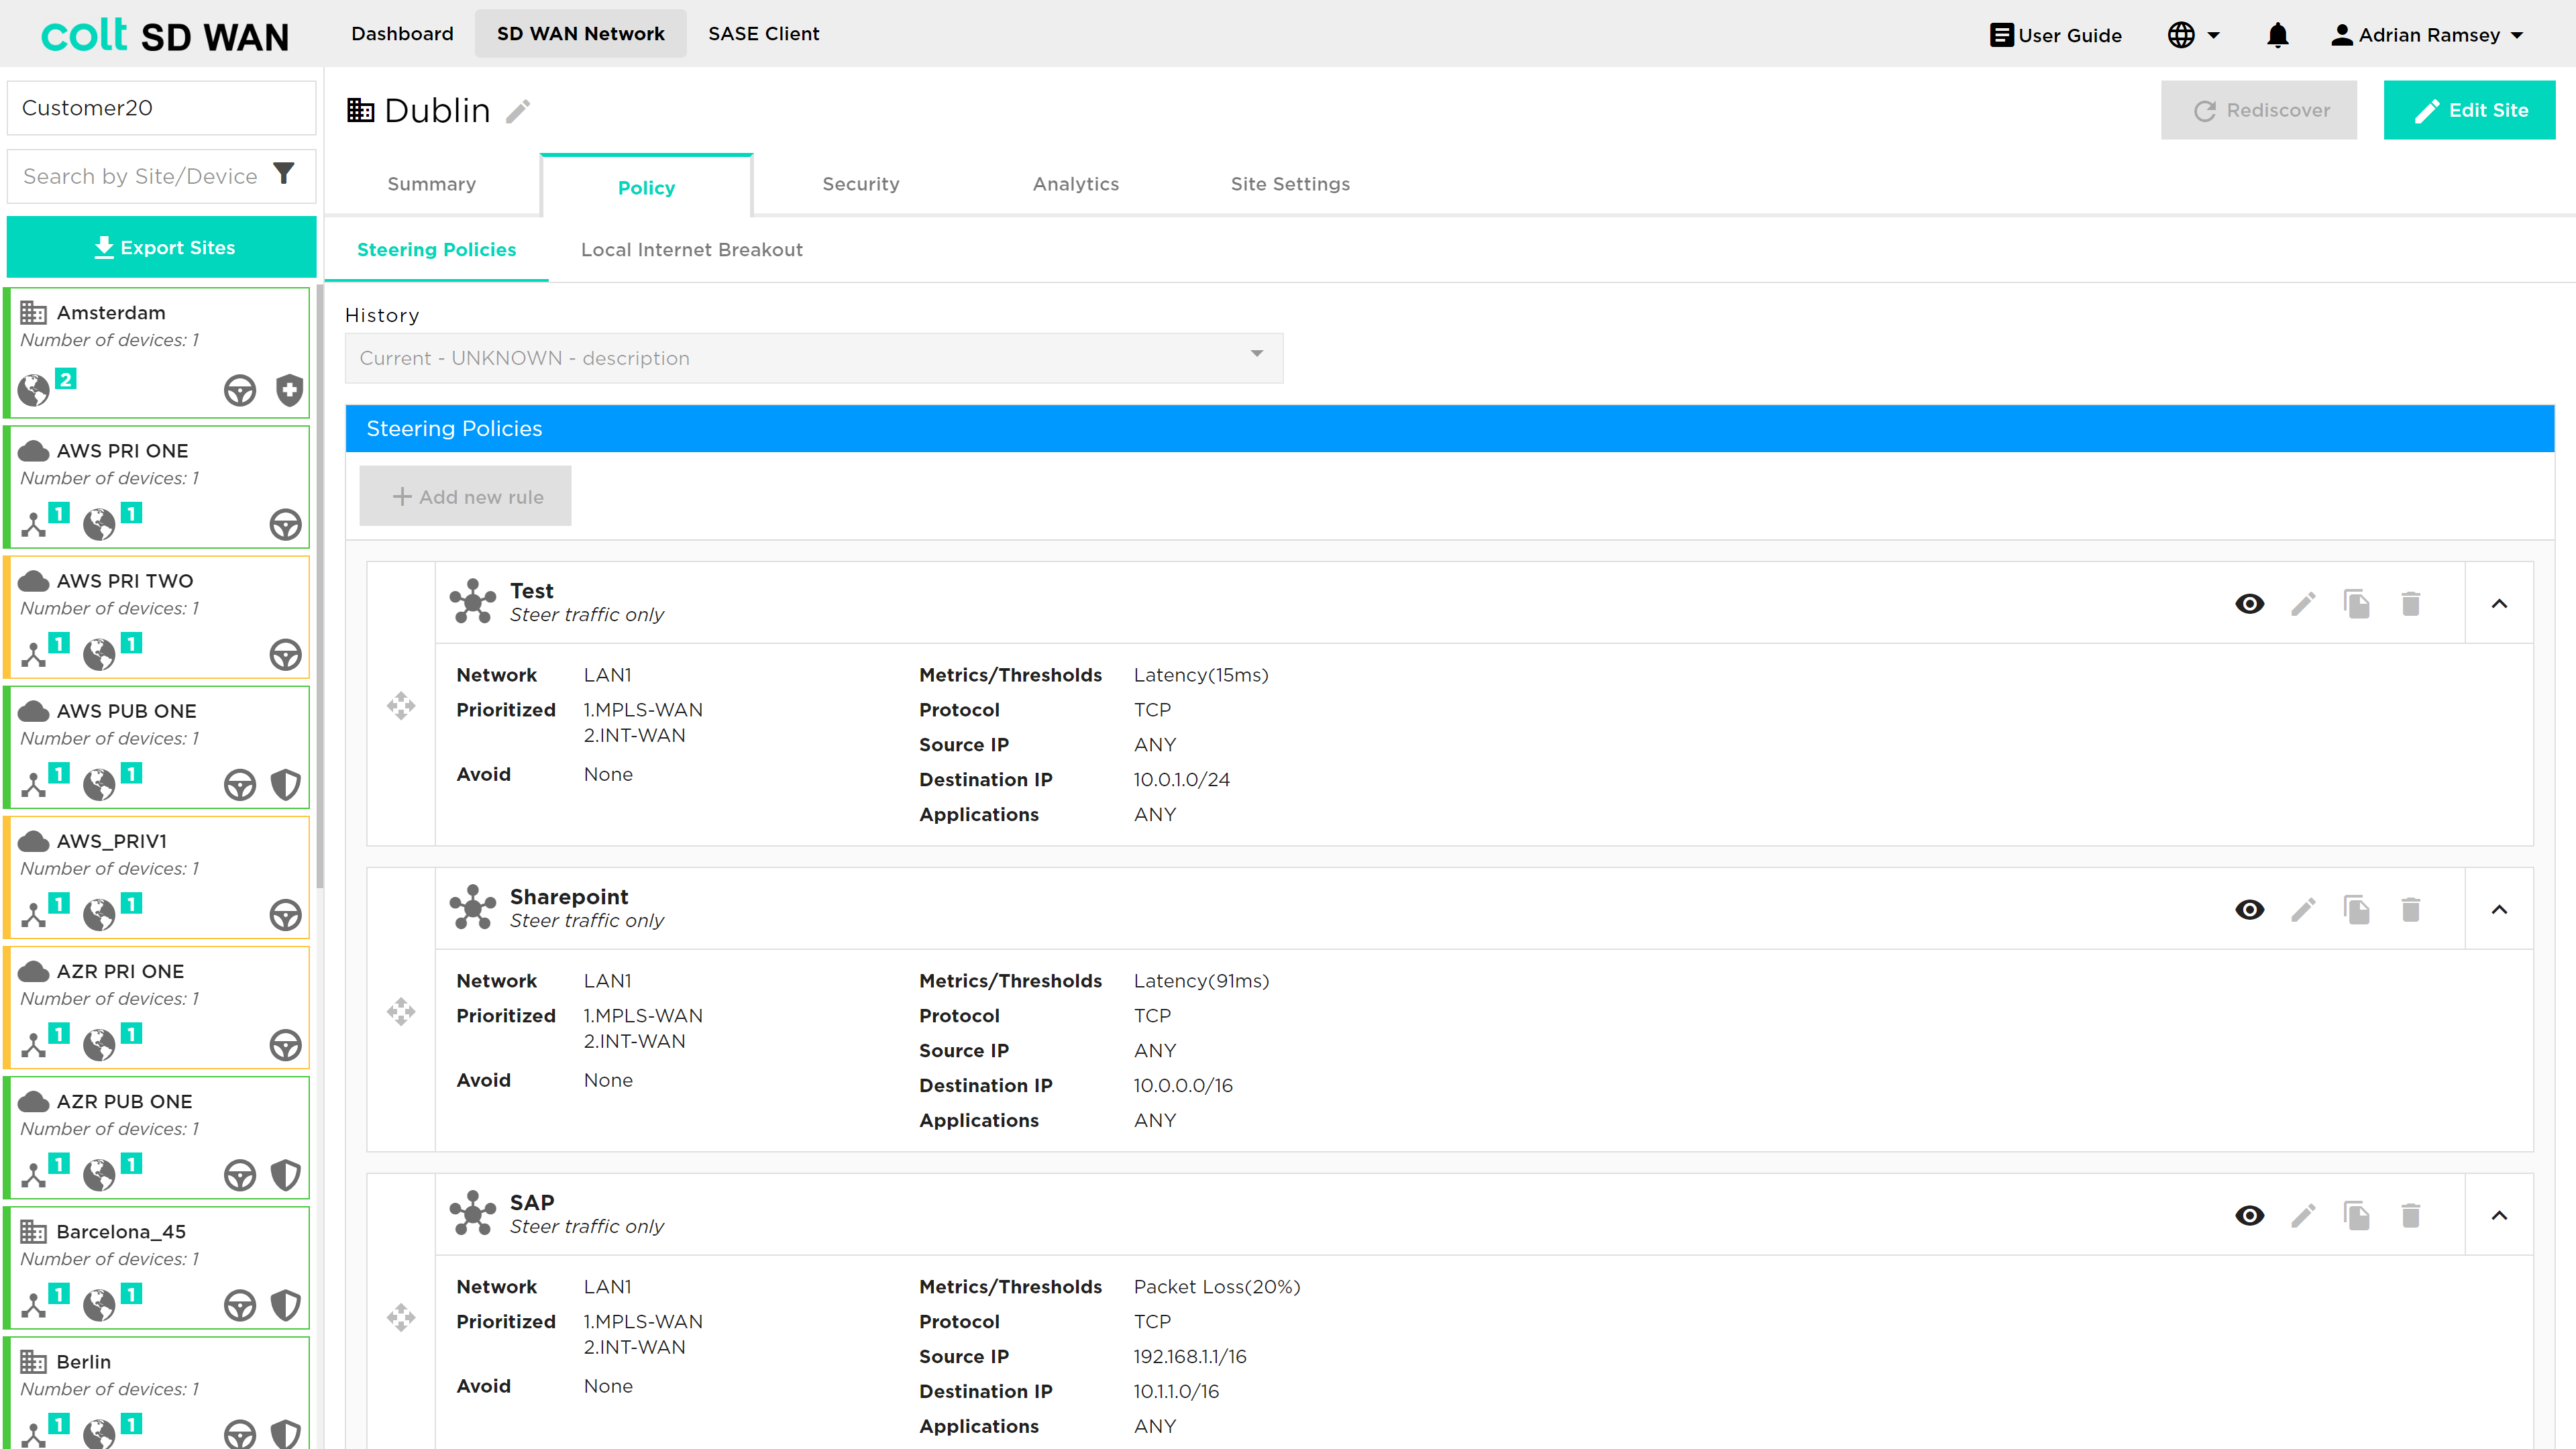Copy the SAP steering rule
2576x1449 pixels.
(x=2357, y=1216)
